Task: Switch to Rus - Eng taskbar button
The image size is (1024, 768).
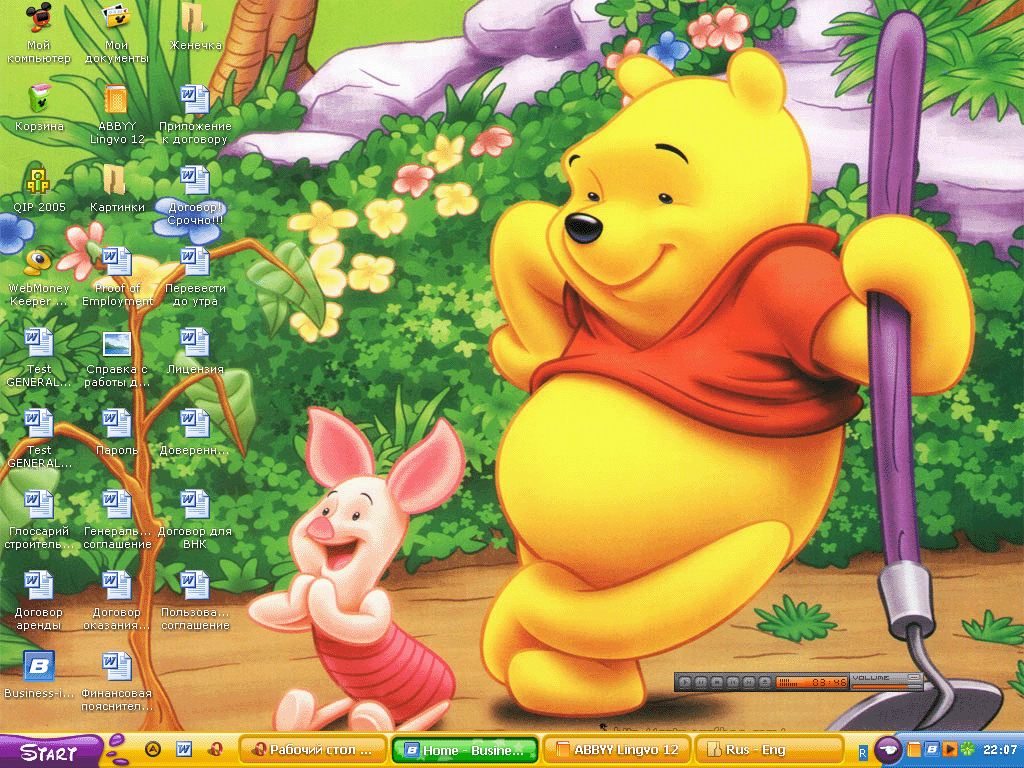Action: pos(768,750)
